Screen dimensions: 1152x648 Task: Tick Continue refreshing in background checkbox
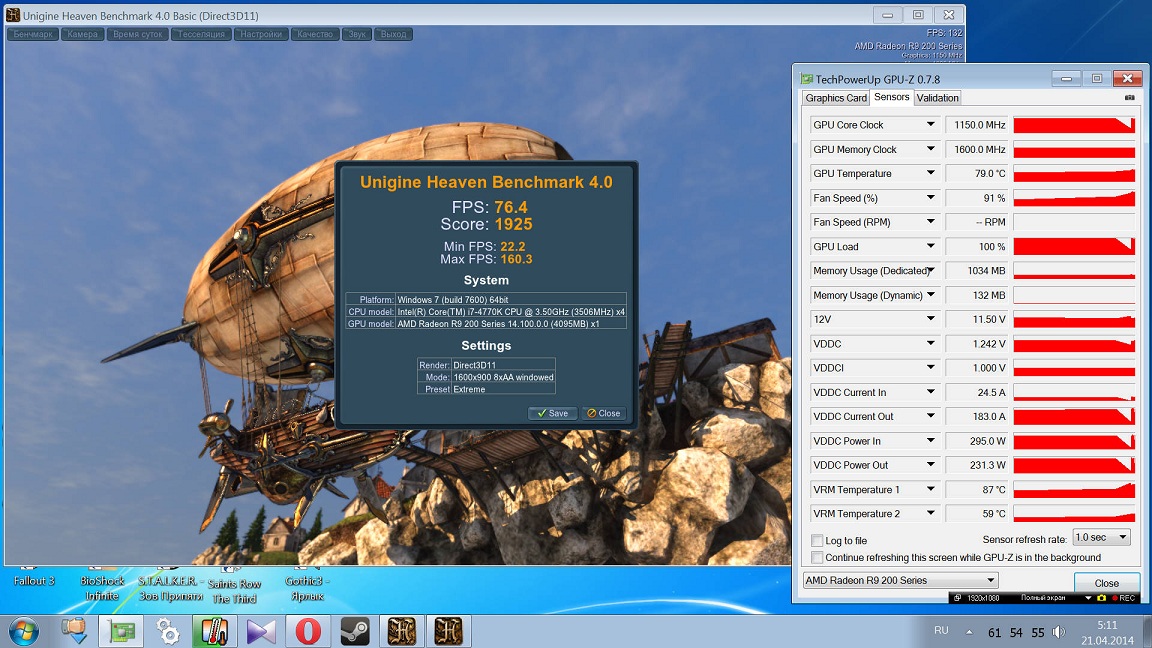click(x=817, y=558)
